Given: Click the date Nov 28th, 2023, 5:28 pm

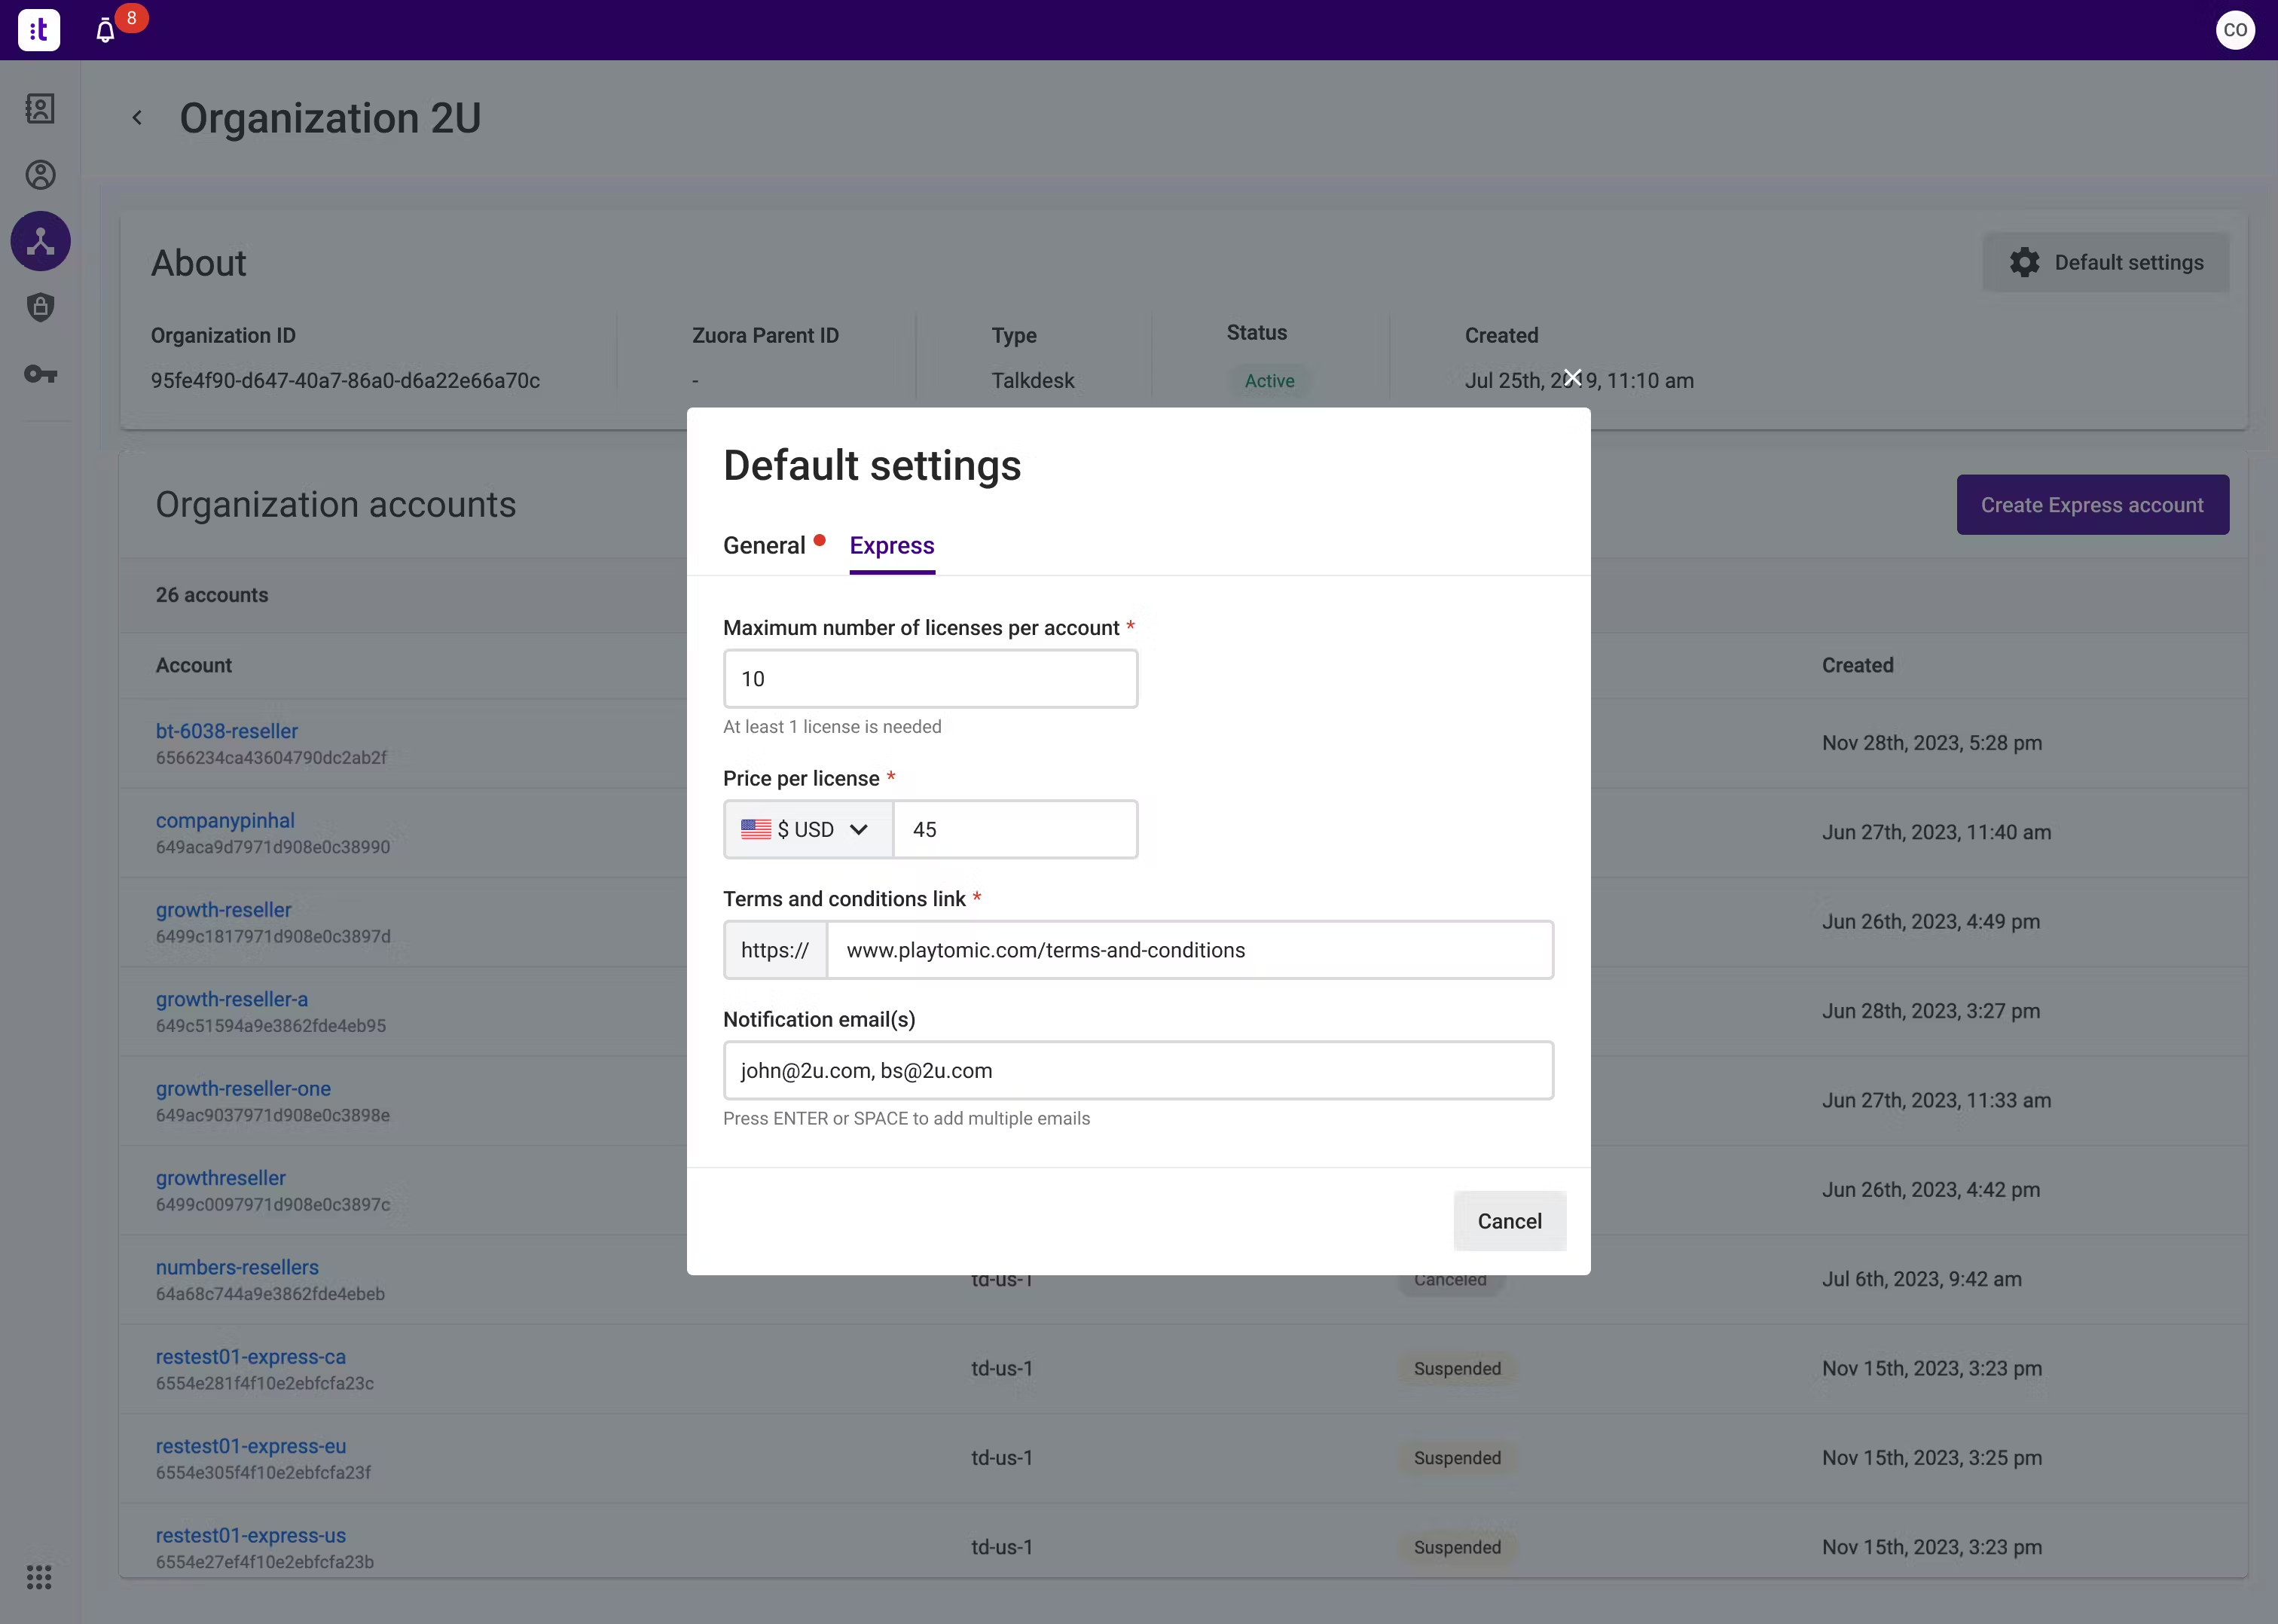Looking at the screenshot, I should [1931, 743].
